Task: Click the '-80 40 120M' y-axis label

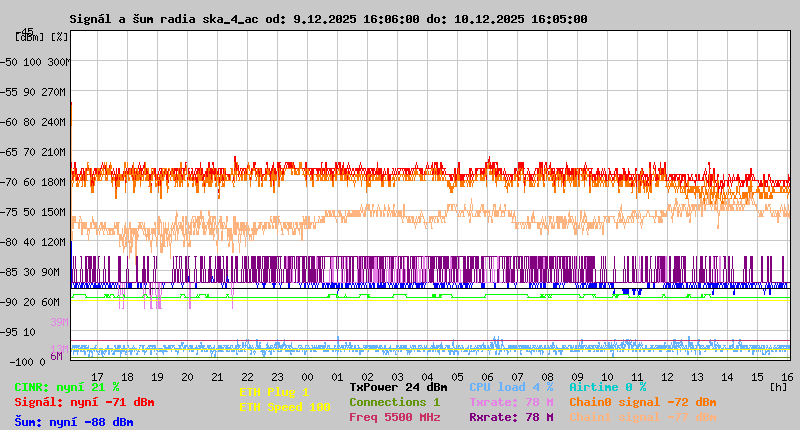Action: point(33,242)
